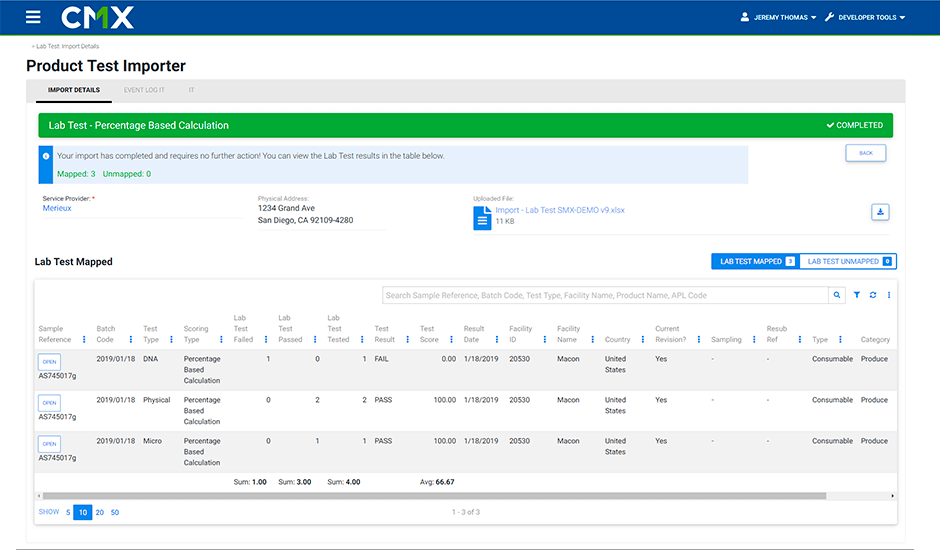Screen dimensions: 940x550
Task: Click the uploaded file document icon
Action: point(482,218)
